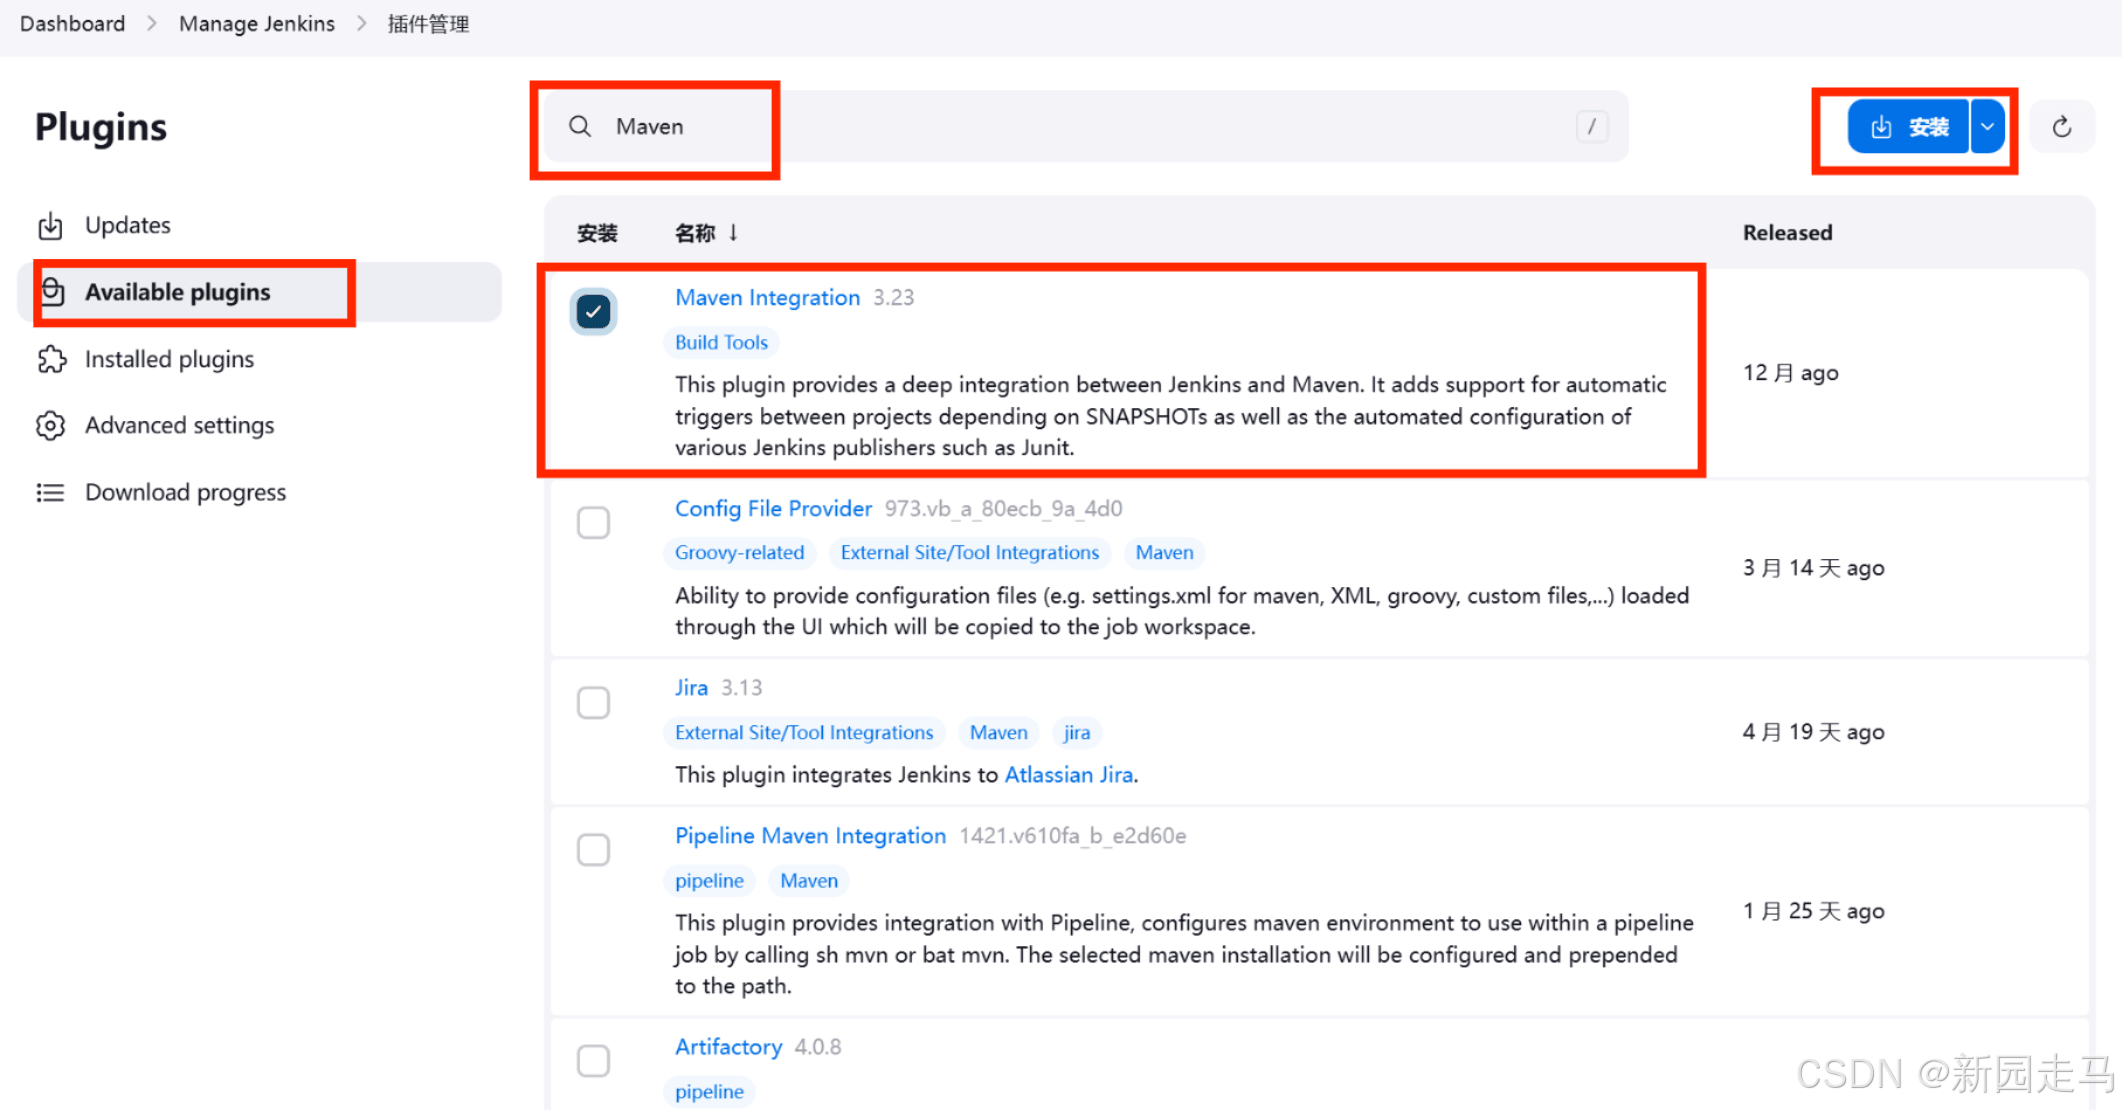The width and height of the screenshot is (2122, 1110).
Task: Click the '3 月 14 天 ago' release date
Action: (1813, 568)
